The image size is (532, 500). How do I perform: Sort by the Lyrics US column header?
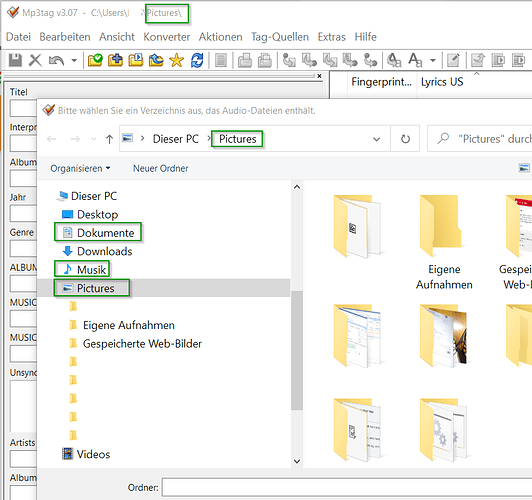442,82
